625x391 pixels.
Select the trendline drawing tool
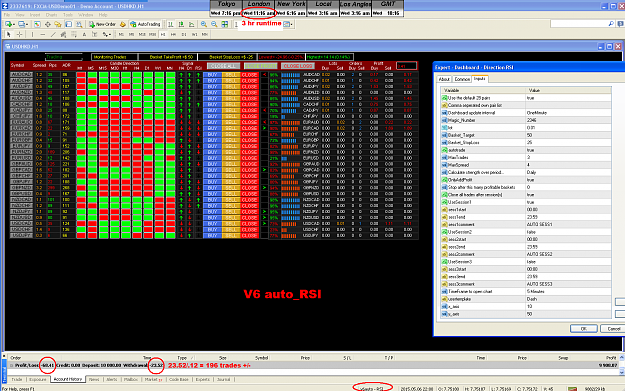(53, 35)
